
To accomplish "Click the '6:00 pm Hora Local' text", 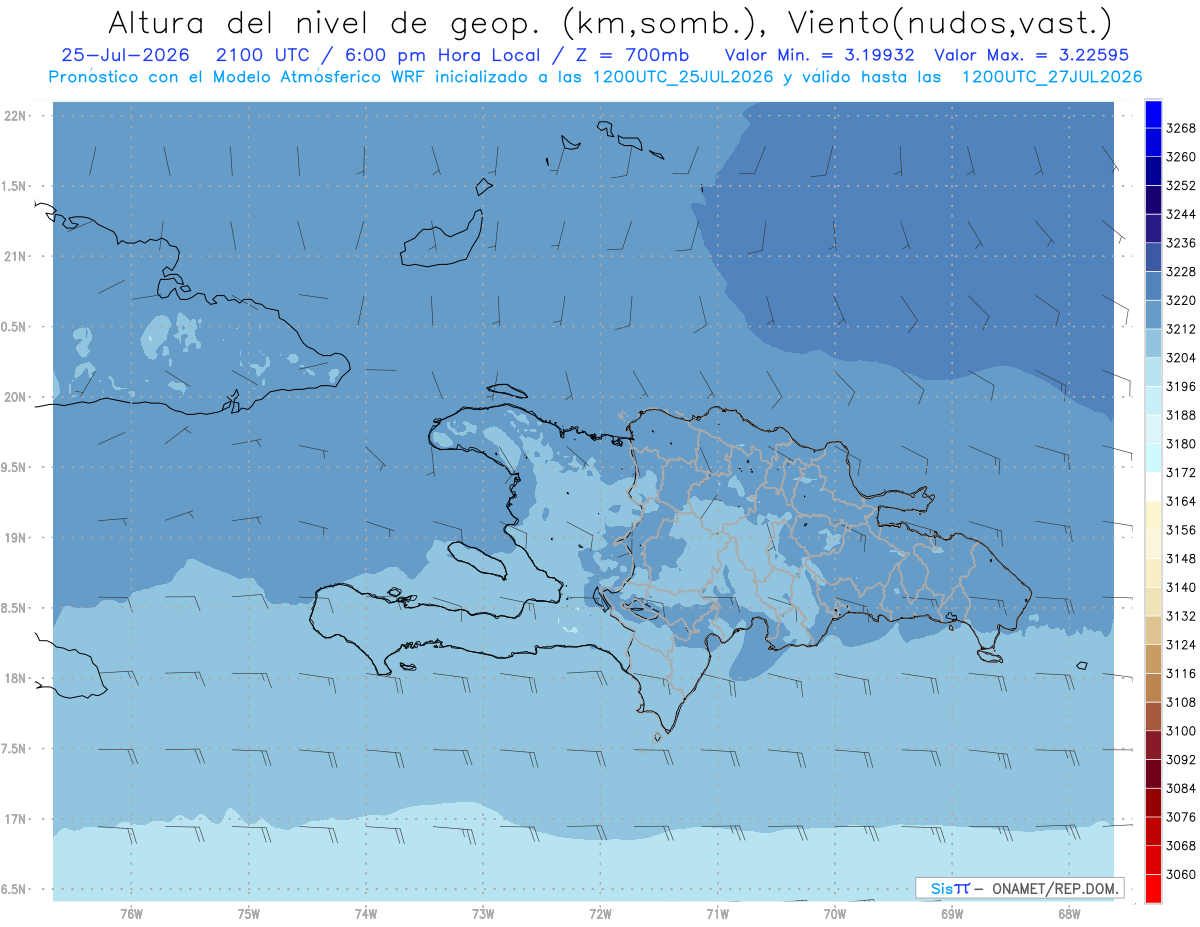I will (x=443, y=55).
